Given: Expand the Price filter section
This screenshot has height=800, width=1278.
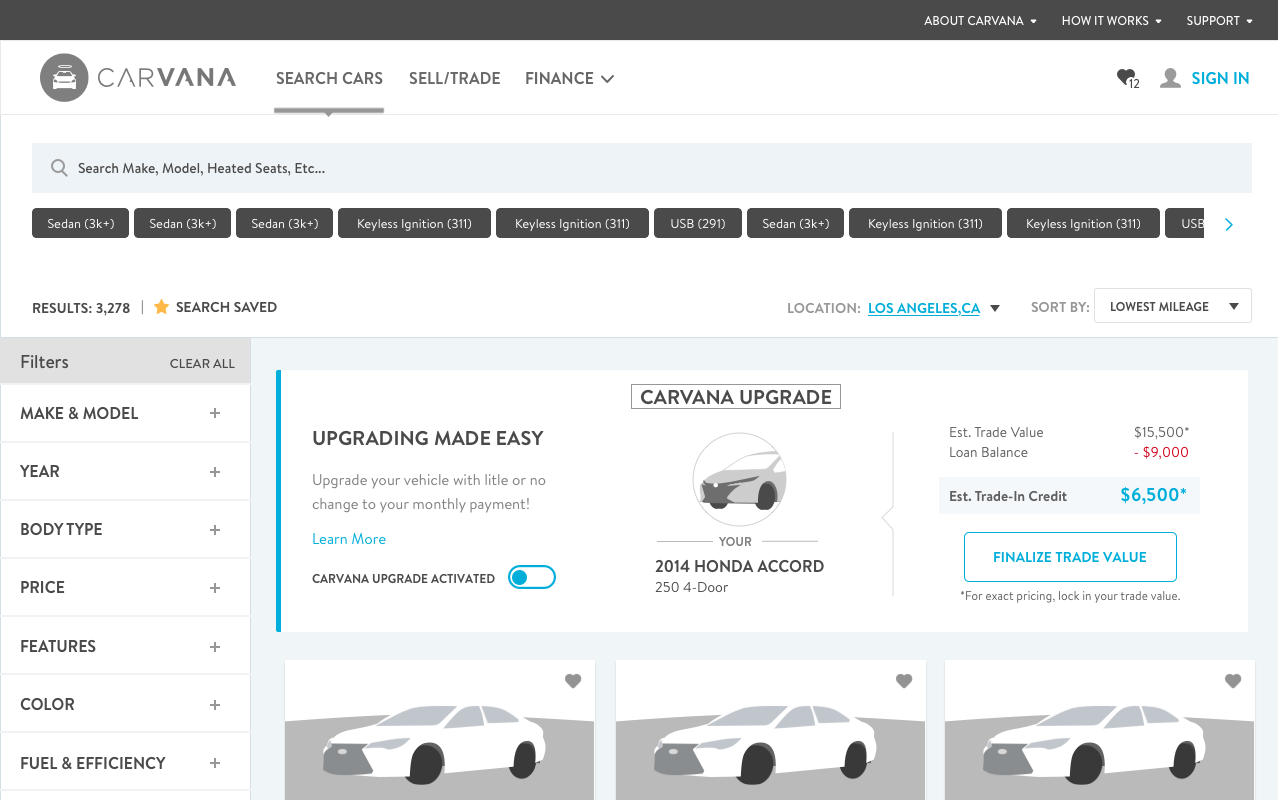Looking at the screenshot, I should click(x=125, y=587).
